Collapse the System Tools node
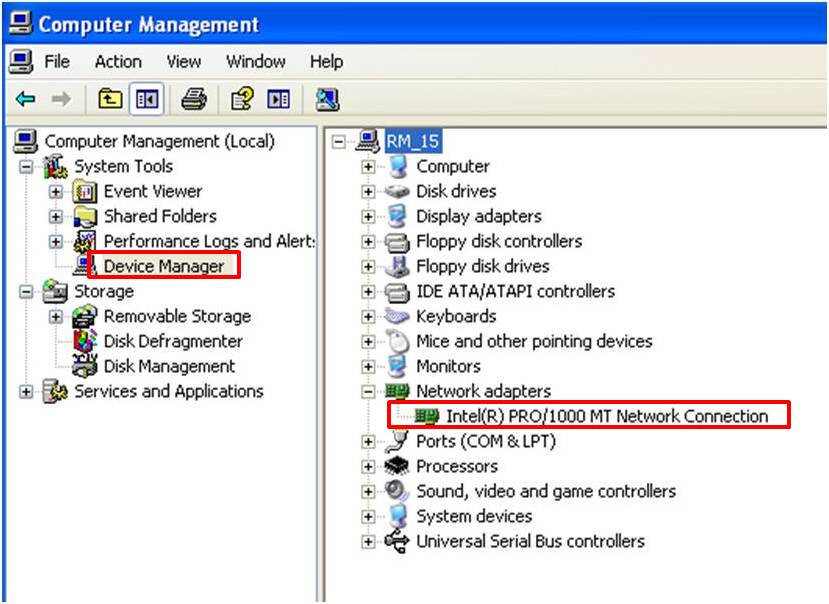The width and height of the screenshot is (829, 604). [26, 167]
